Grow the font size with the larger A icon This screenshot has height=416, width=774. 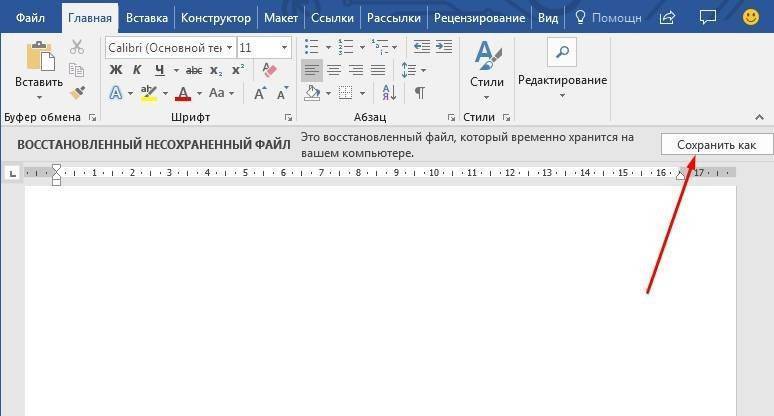pyautogui.click(x=260, y=93)
